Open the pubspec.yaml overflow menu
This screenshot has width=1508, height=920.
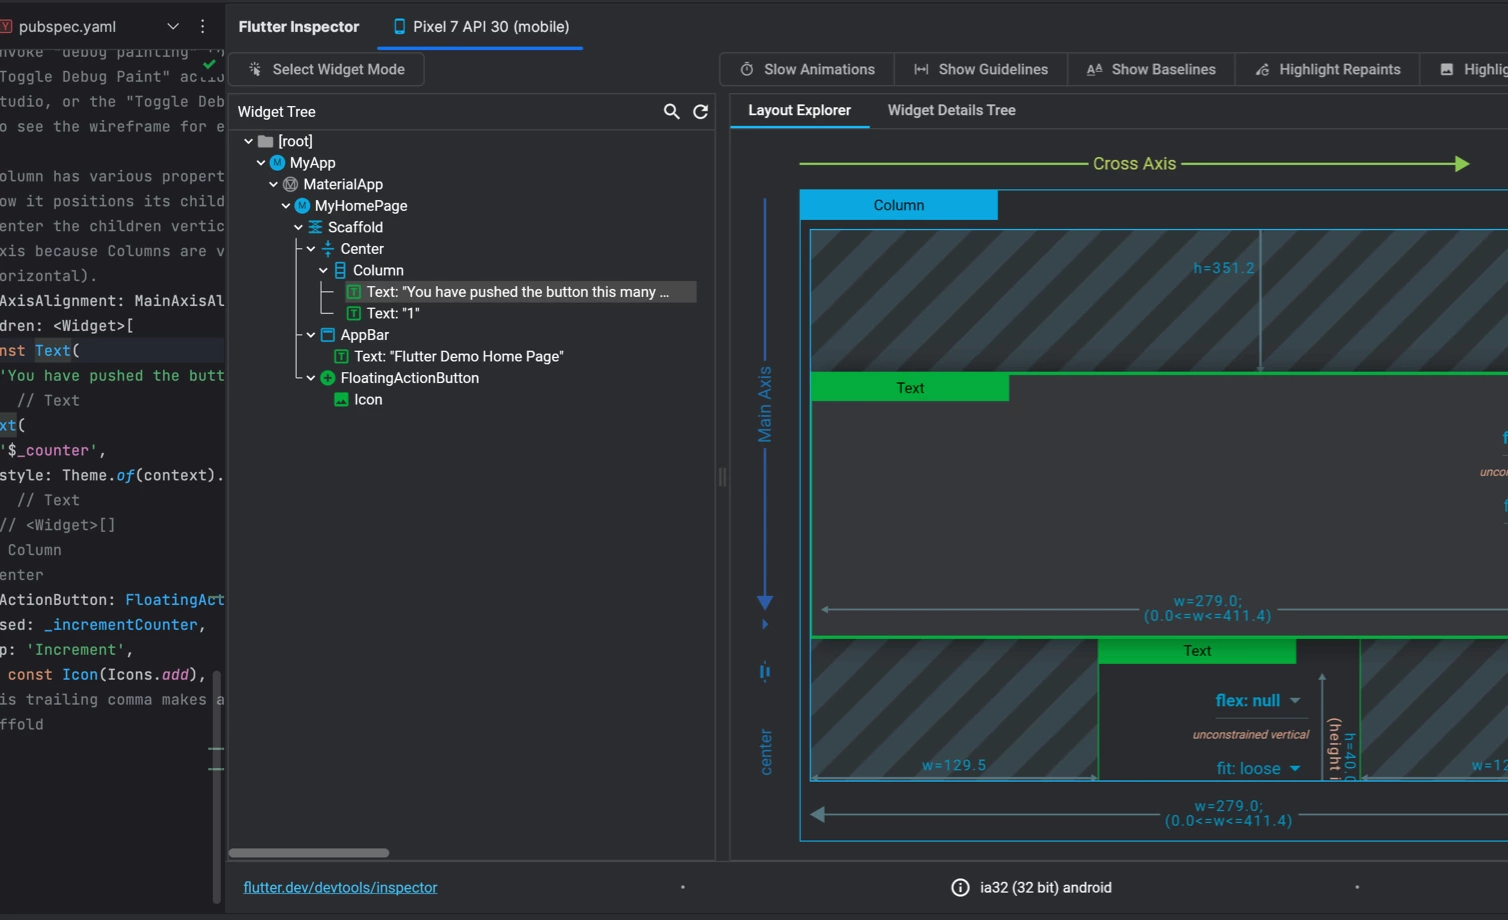coord(203,26)
